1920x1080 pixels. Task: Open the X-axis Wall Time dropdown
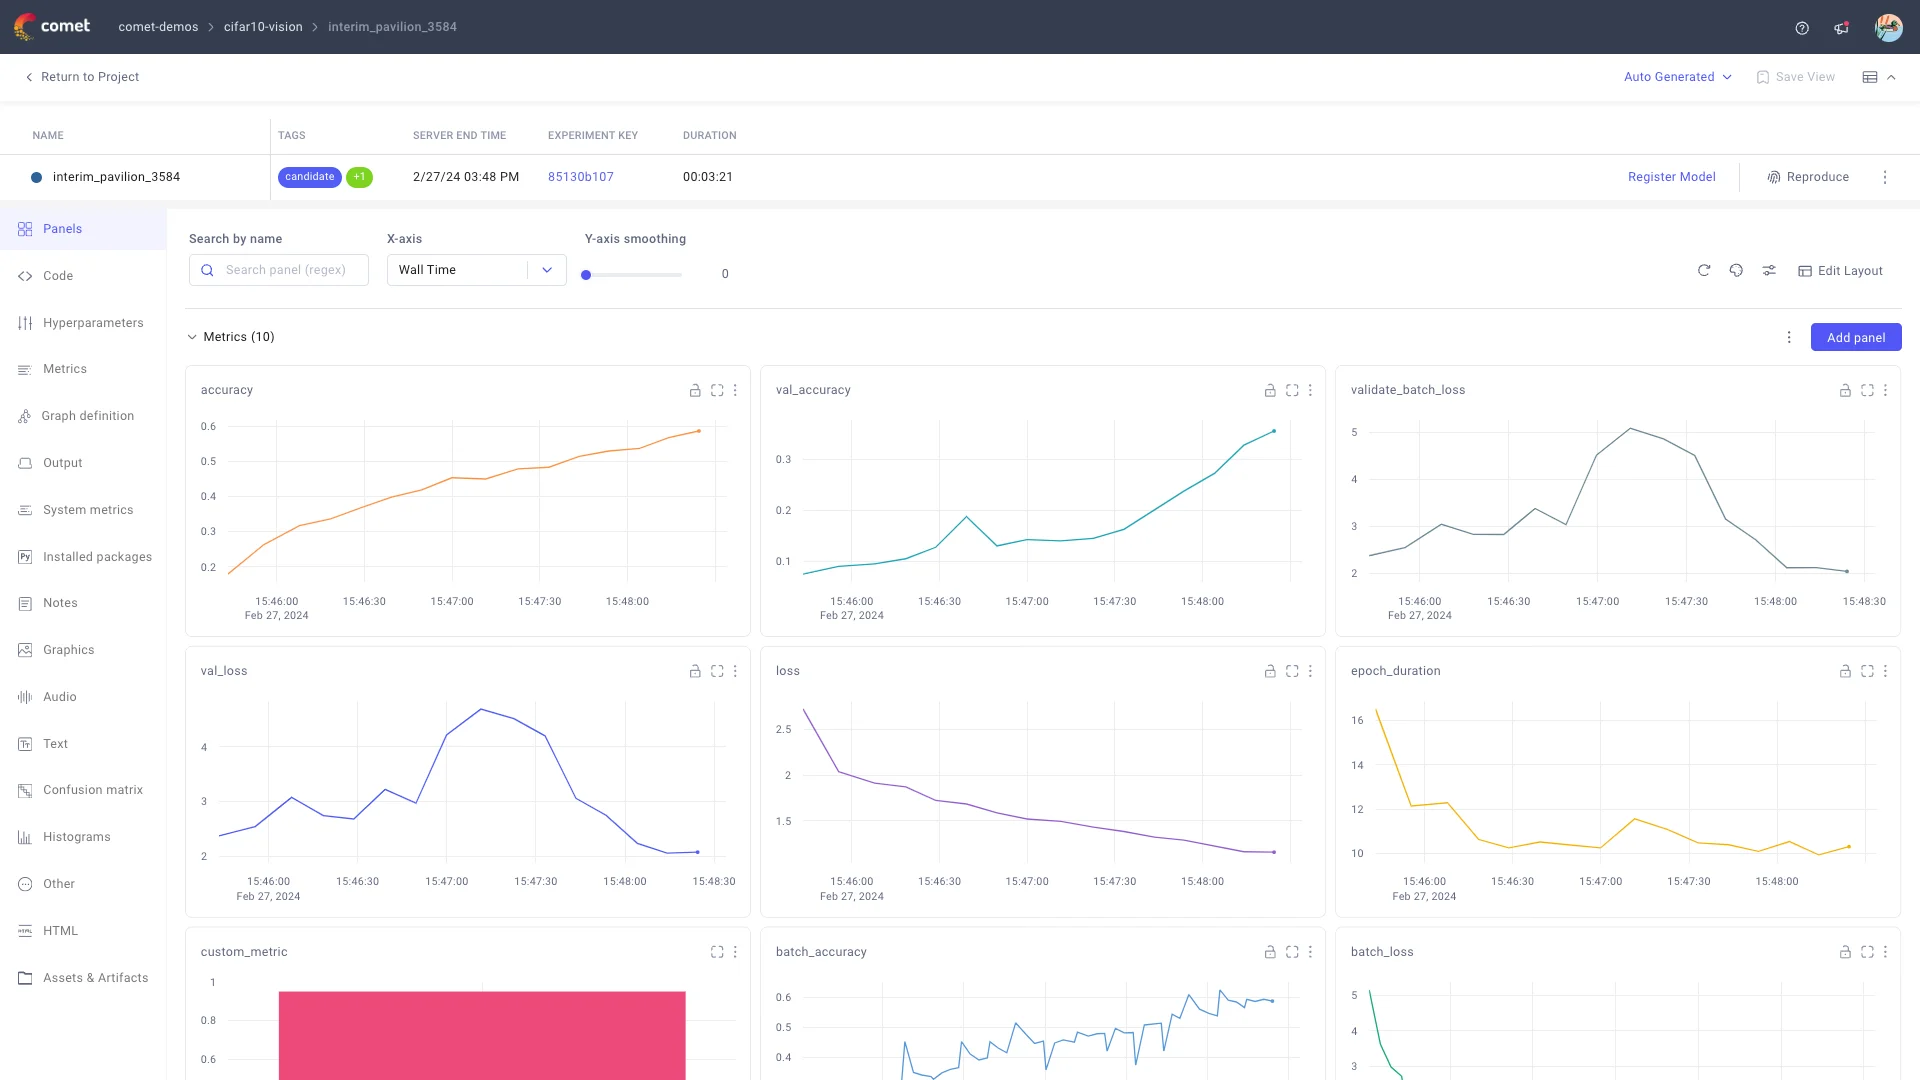point(476,269)
